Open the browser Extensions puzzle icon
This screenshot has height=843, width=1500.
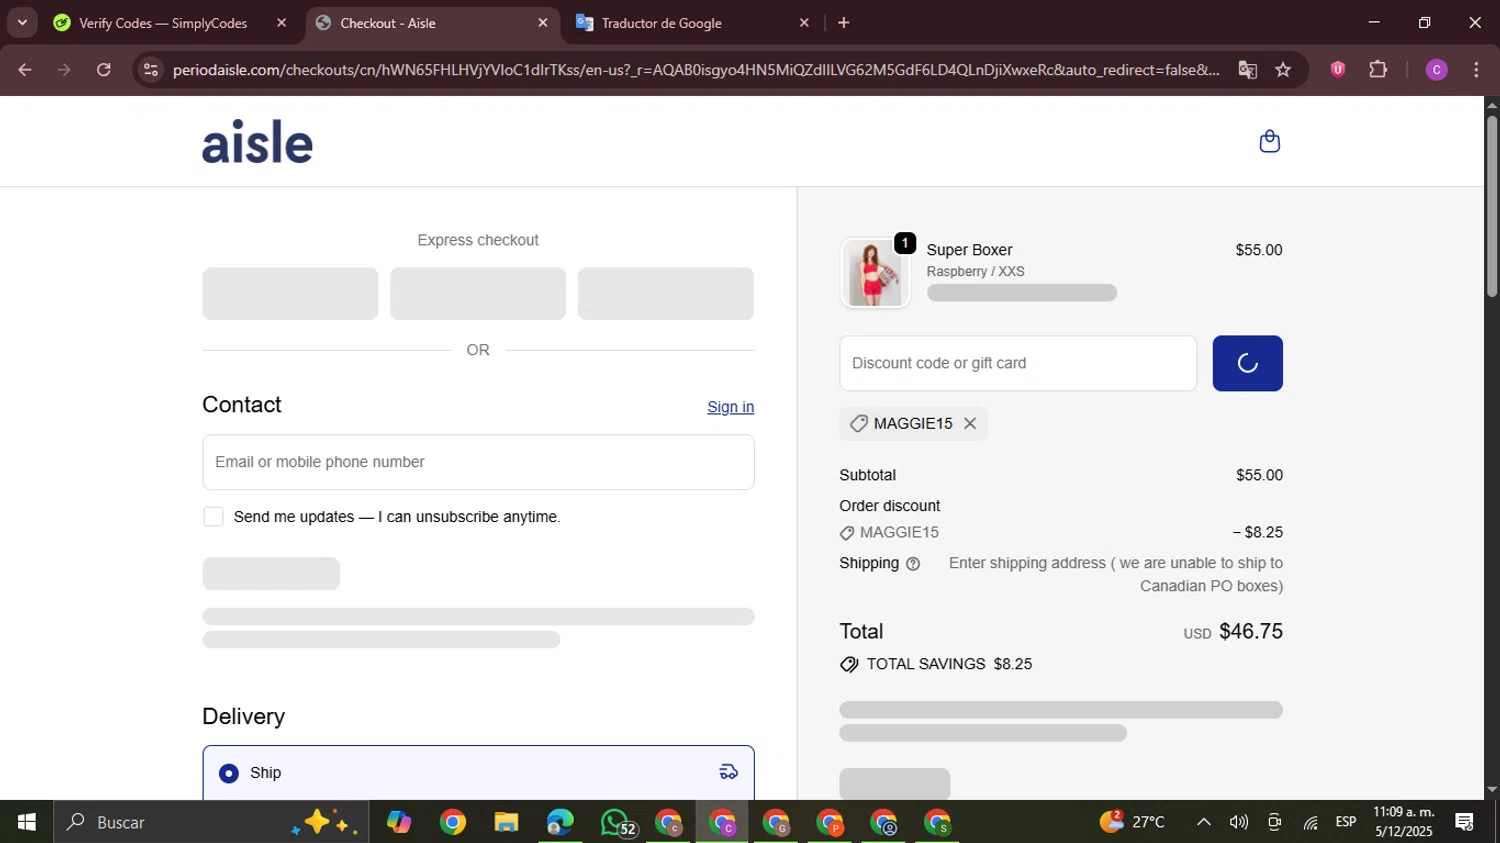(1378, 70)
